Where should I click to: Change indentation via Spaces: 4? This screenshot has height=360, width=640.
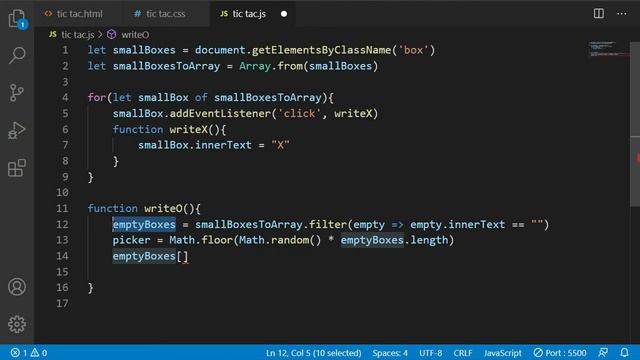(x=390, y=353)
